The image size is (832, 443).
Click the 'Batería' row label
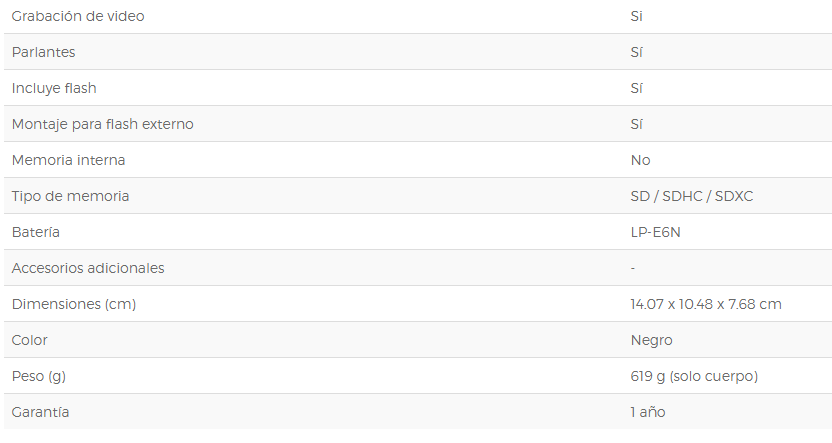tap(36, 232)
